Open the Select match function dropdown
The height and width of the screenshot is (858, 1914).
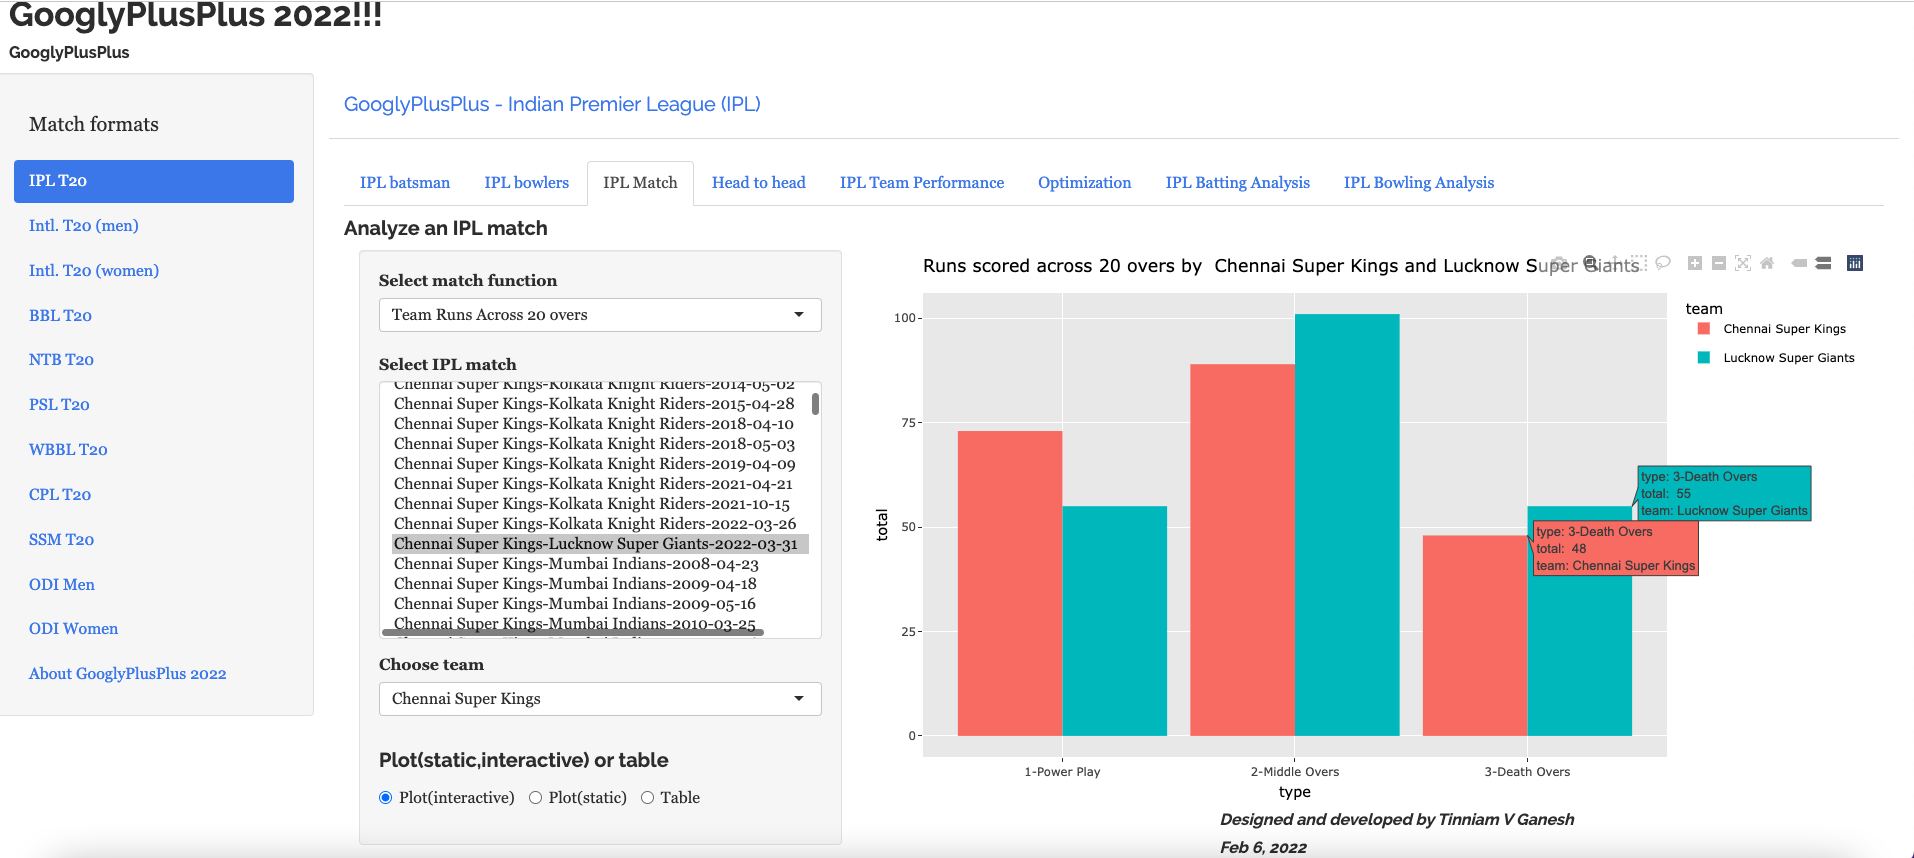[600, 315]
